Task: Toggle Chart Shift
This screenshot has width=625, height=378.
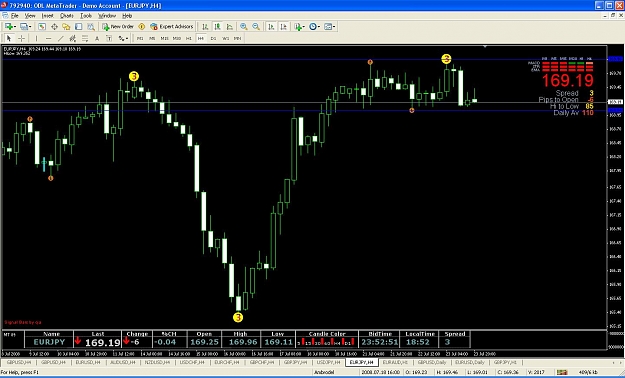Action: 283,26
